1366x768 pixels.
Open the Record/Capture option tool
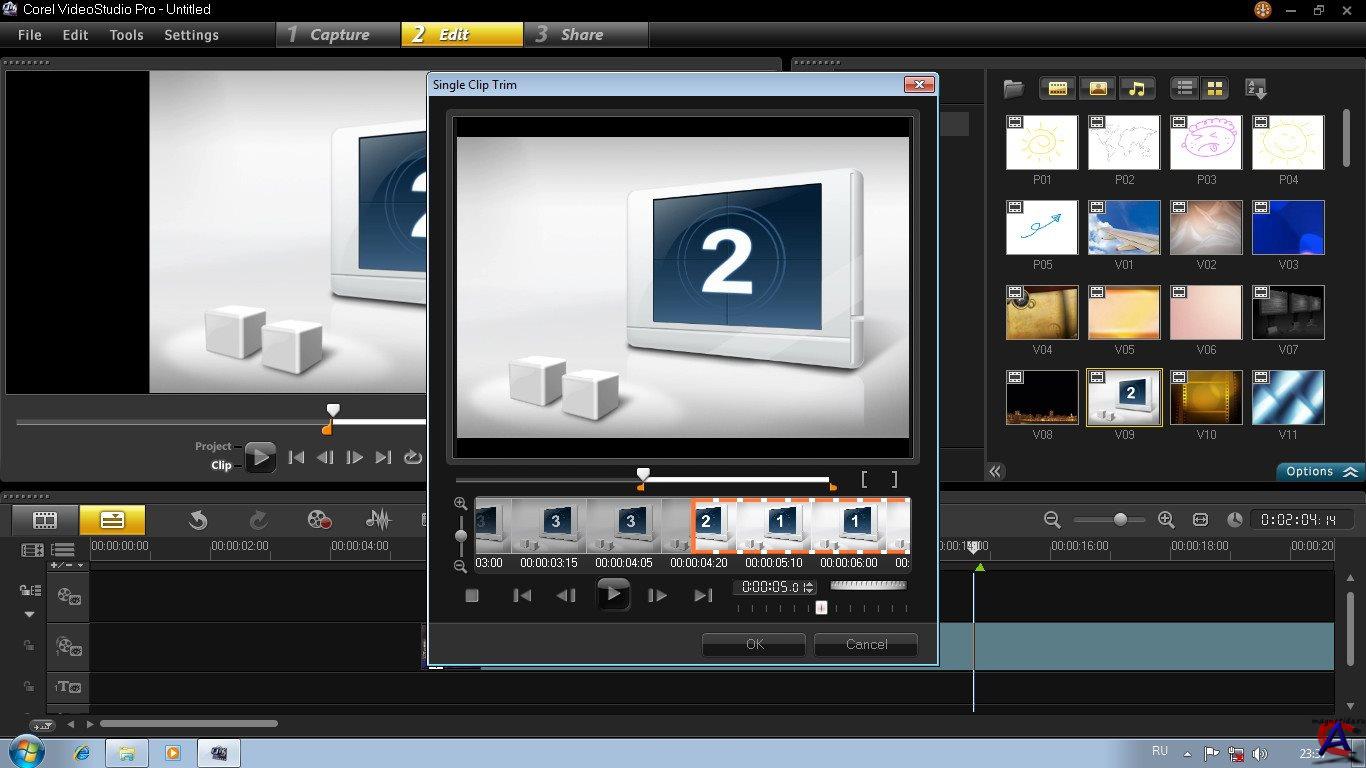click(x=319, y=520)
